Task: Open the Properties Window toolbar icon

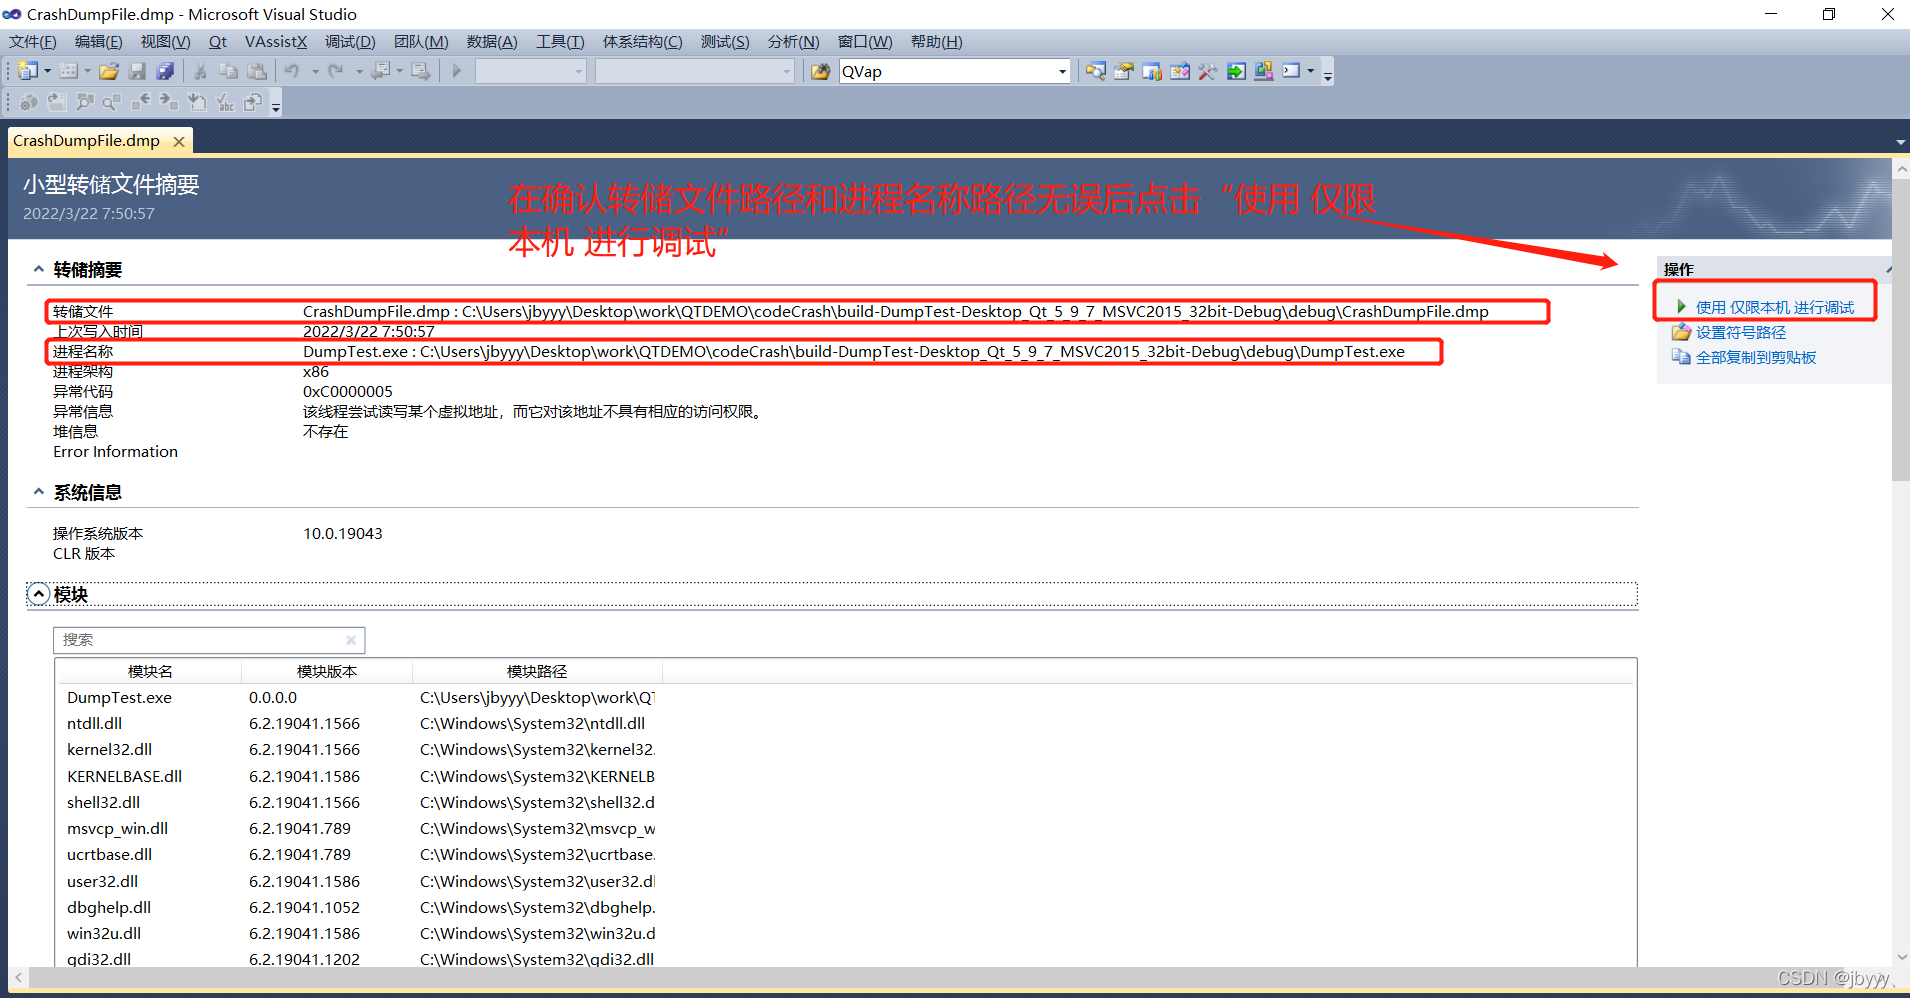Action: click(1124, 71)
